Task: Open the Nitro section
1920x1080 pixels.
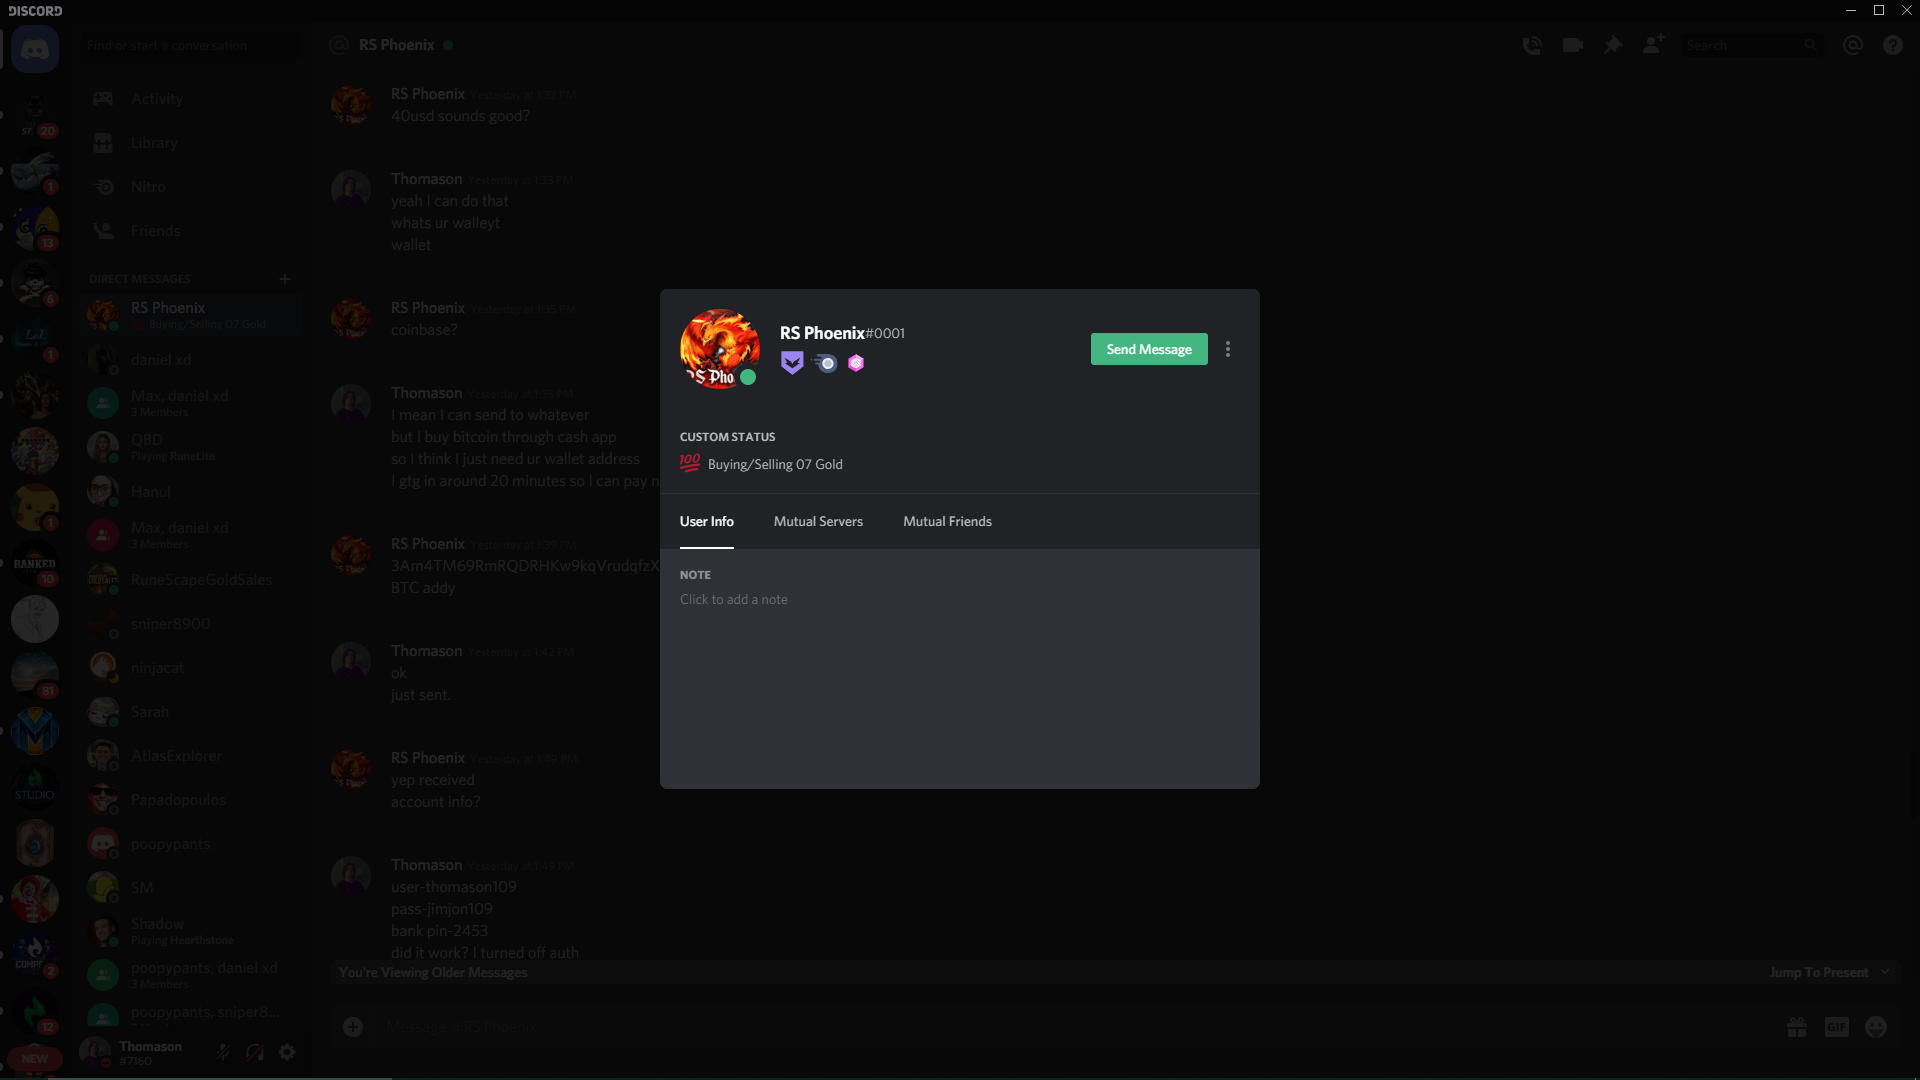Action: point(190,186)
